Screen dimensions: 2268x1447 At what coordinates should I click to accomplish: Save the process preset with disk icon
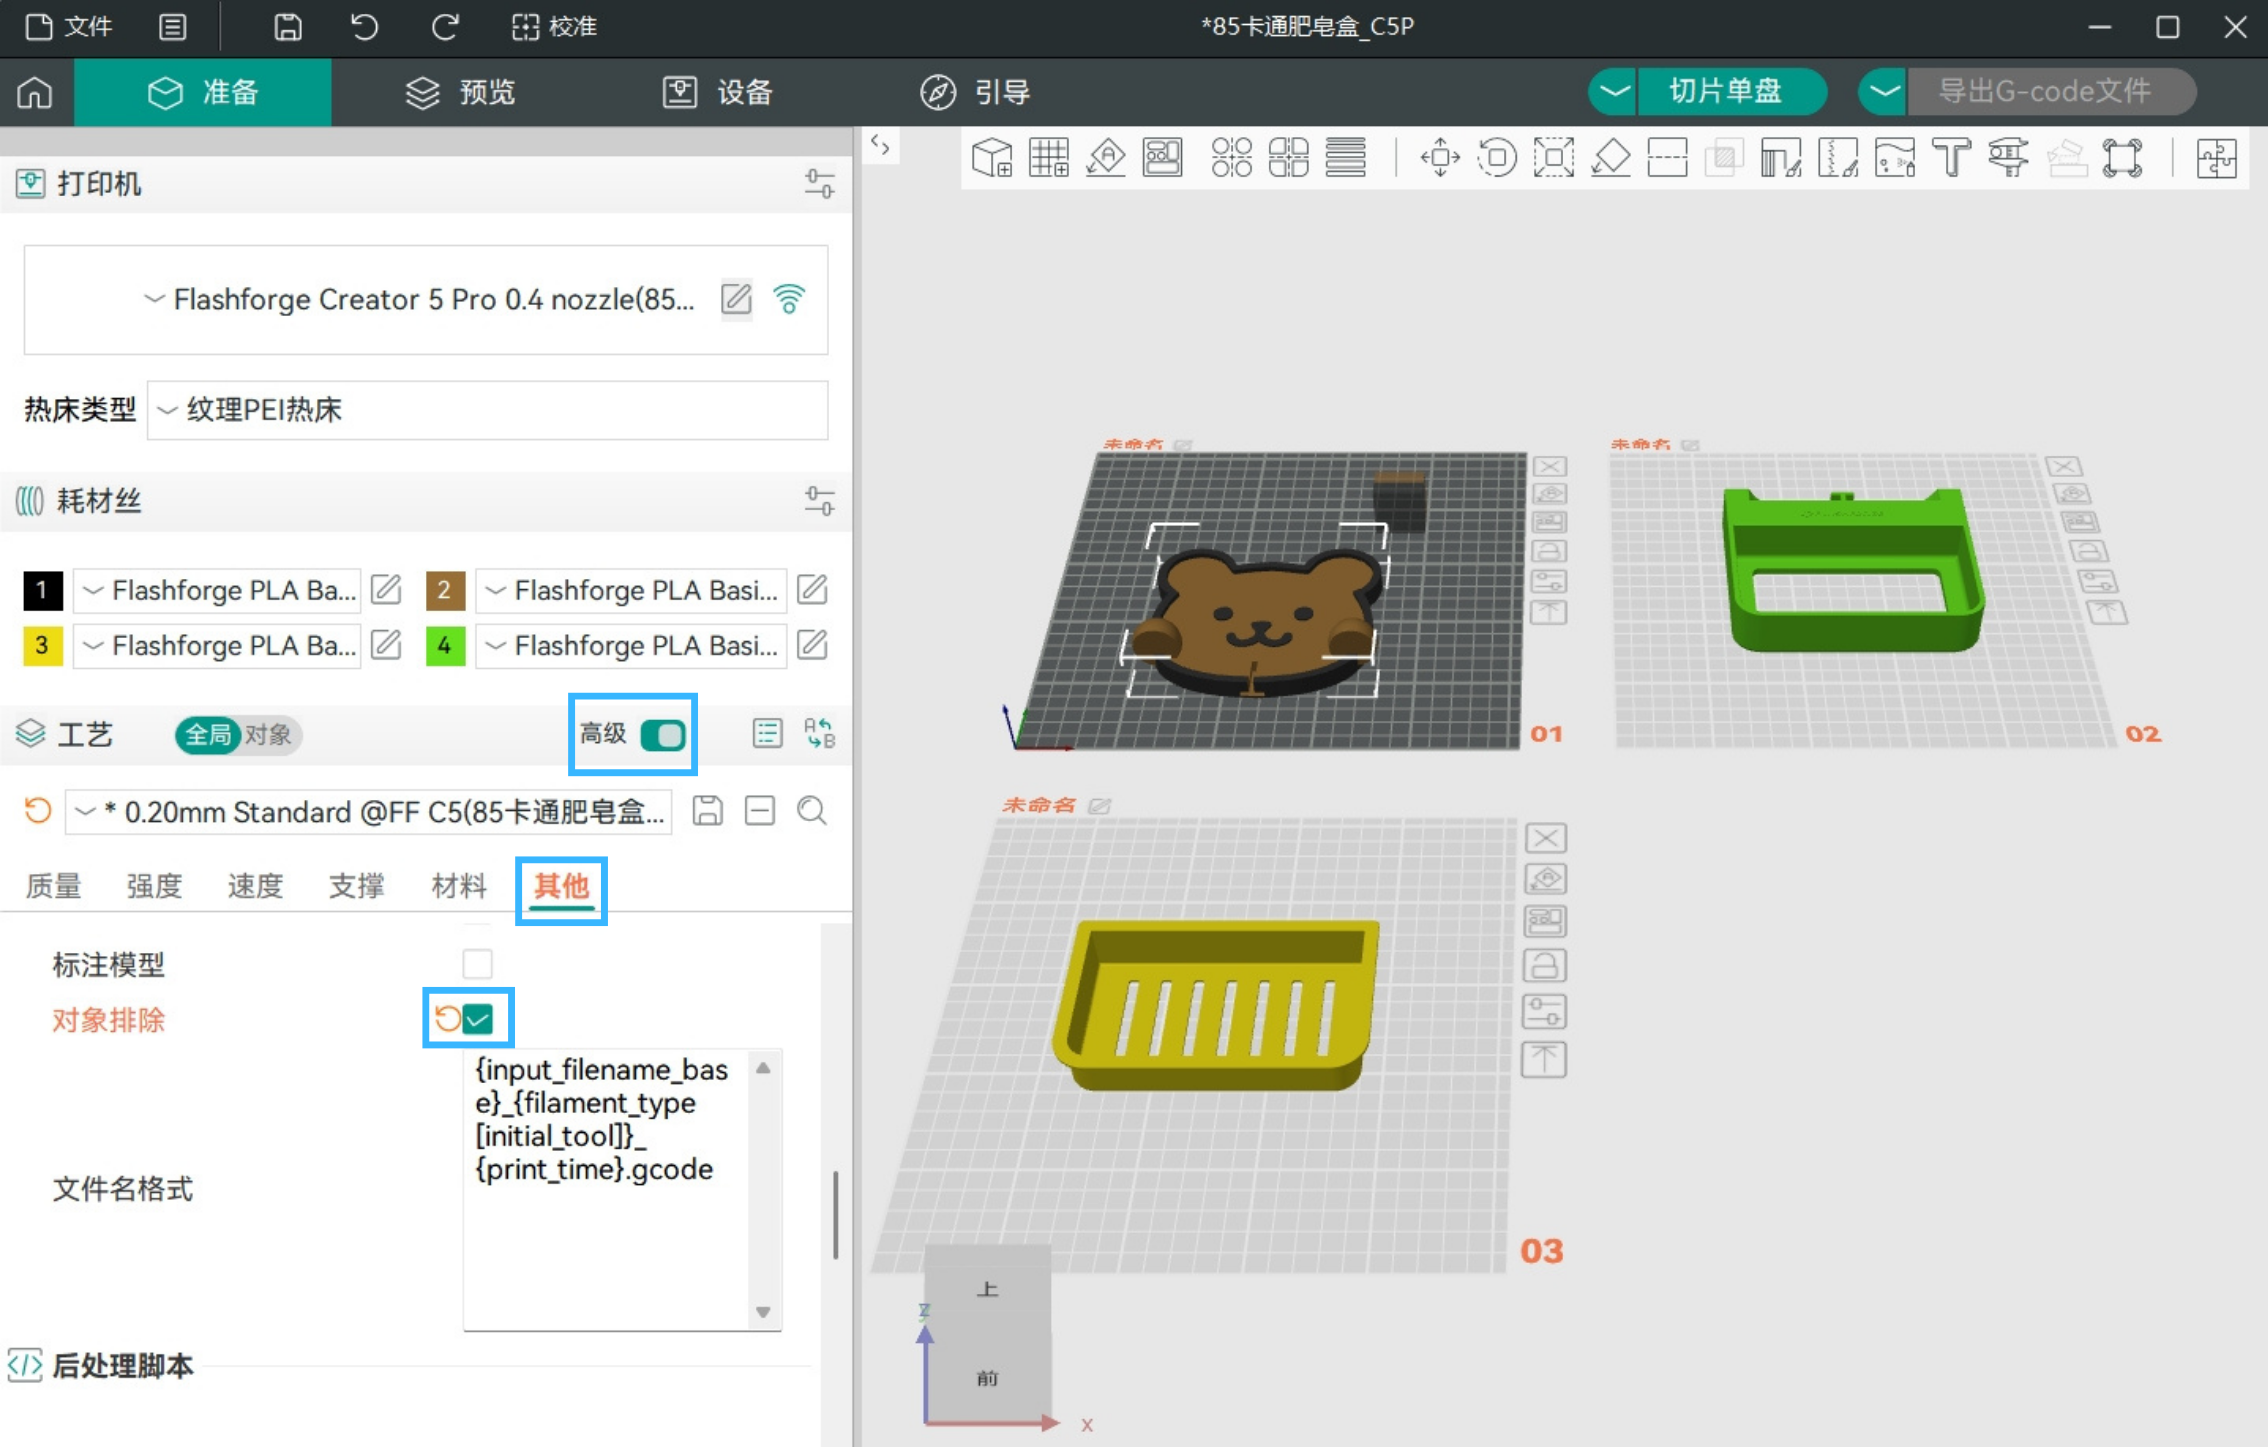coord(708,811)
